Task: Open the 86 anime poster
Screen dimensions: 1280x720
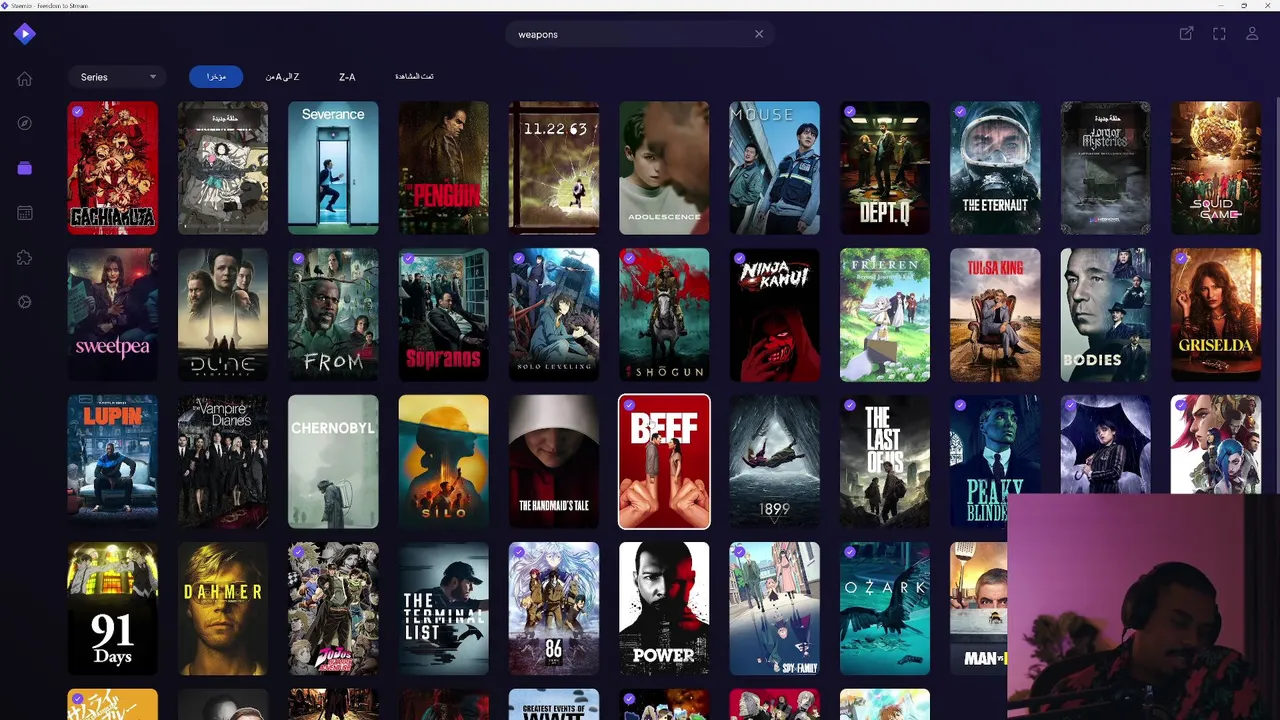Action: click(554, 609)
